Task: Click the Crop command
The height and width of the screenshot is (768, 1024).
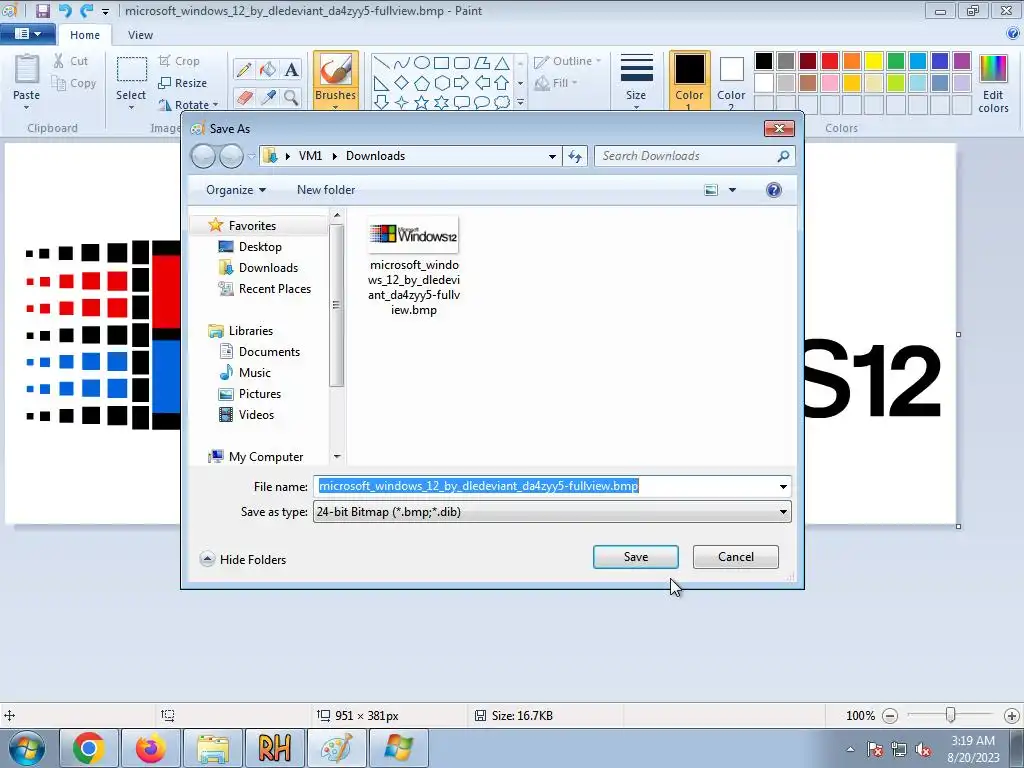Action: [x=179, y=61]
